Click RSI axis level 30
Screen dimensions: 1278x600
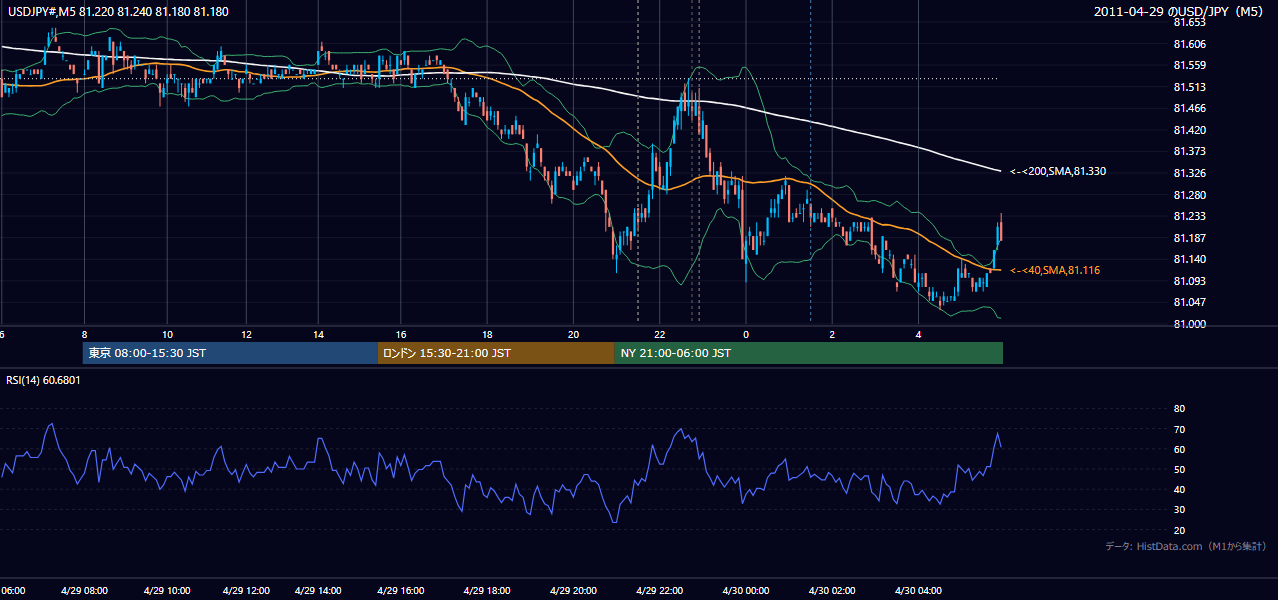1179,510
